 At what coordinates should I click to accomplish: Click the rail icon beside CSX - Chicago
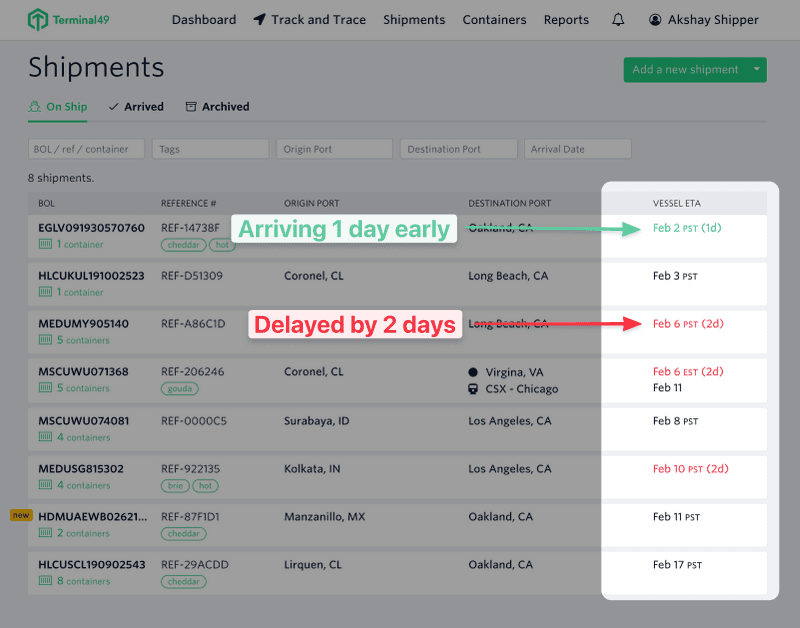tap(473, 389)
